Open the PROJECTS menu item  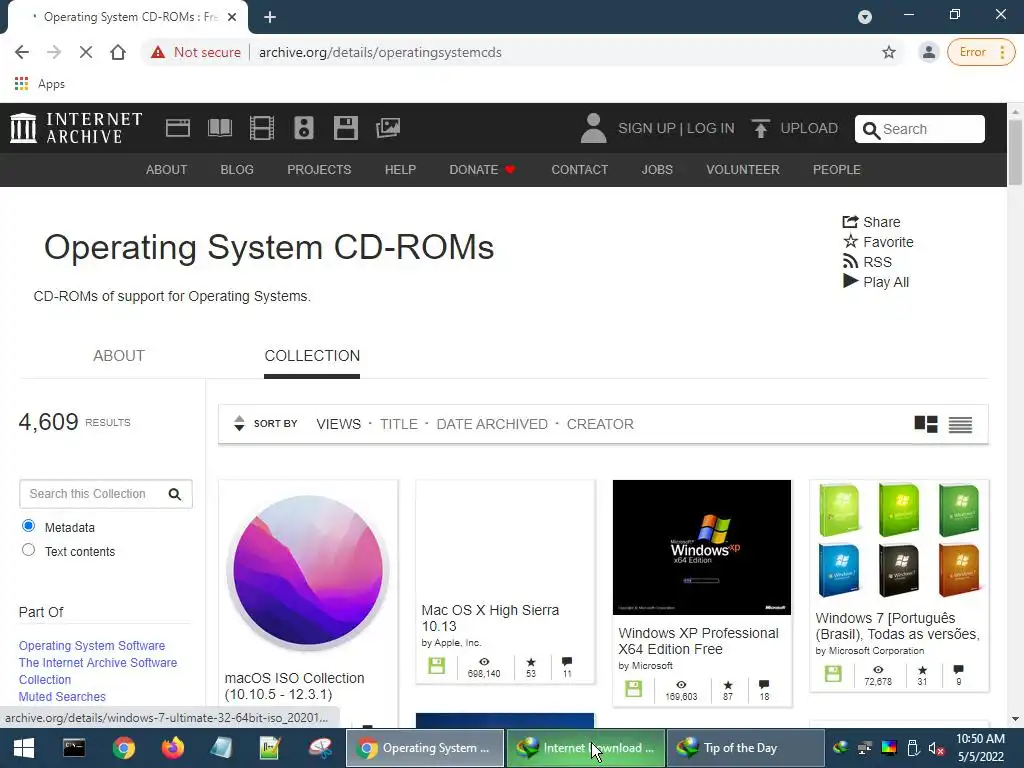pyautogui.click(x=319, y=170)
